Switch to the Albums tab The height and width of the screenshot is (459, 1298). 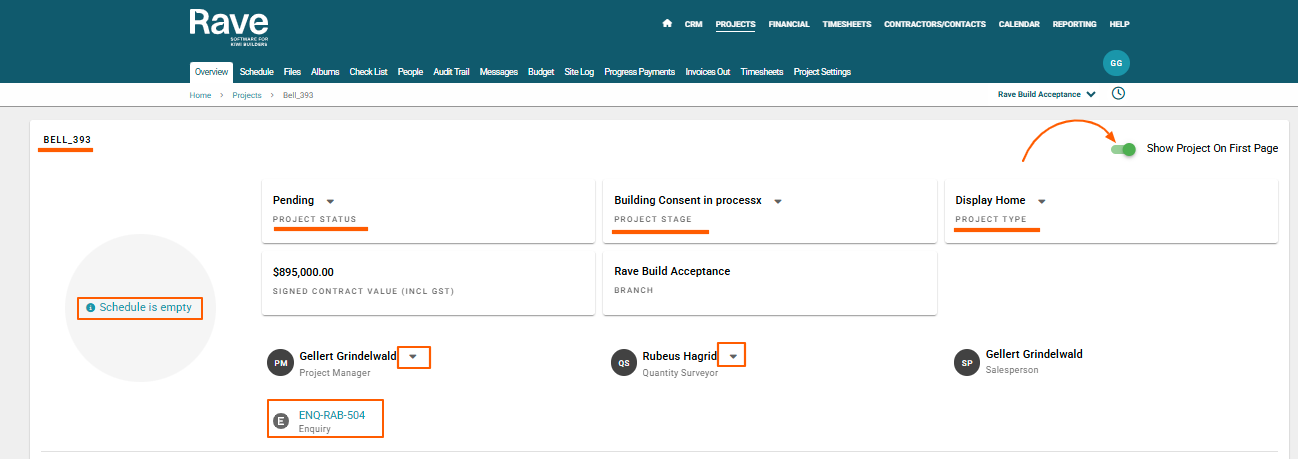coord(325,72)
